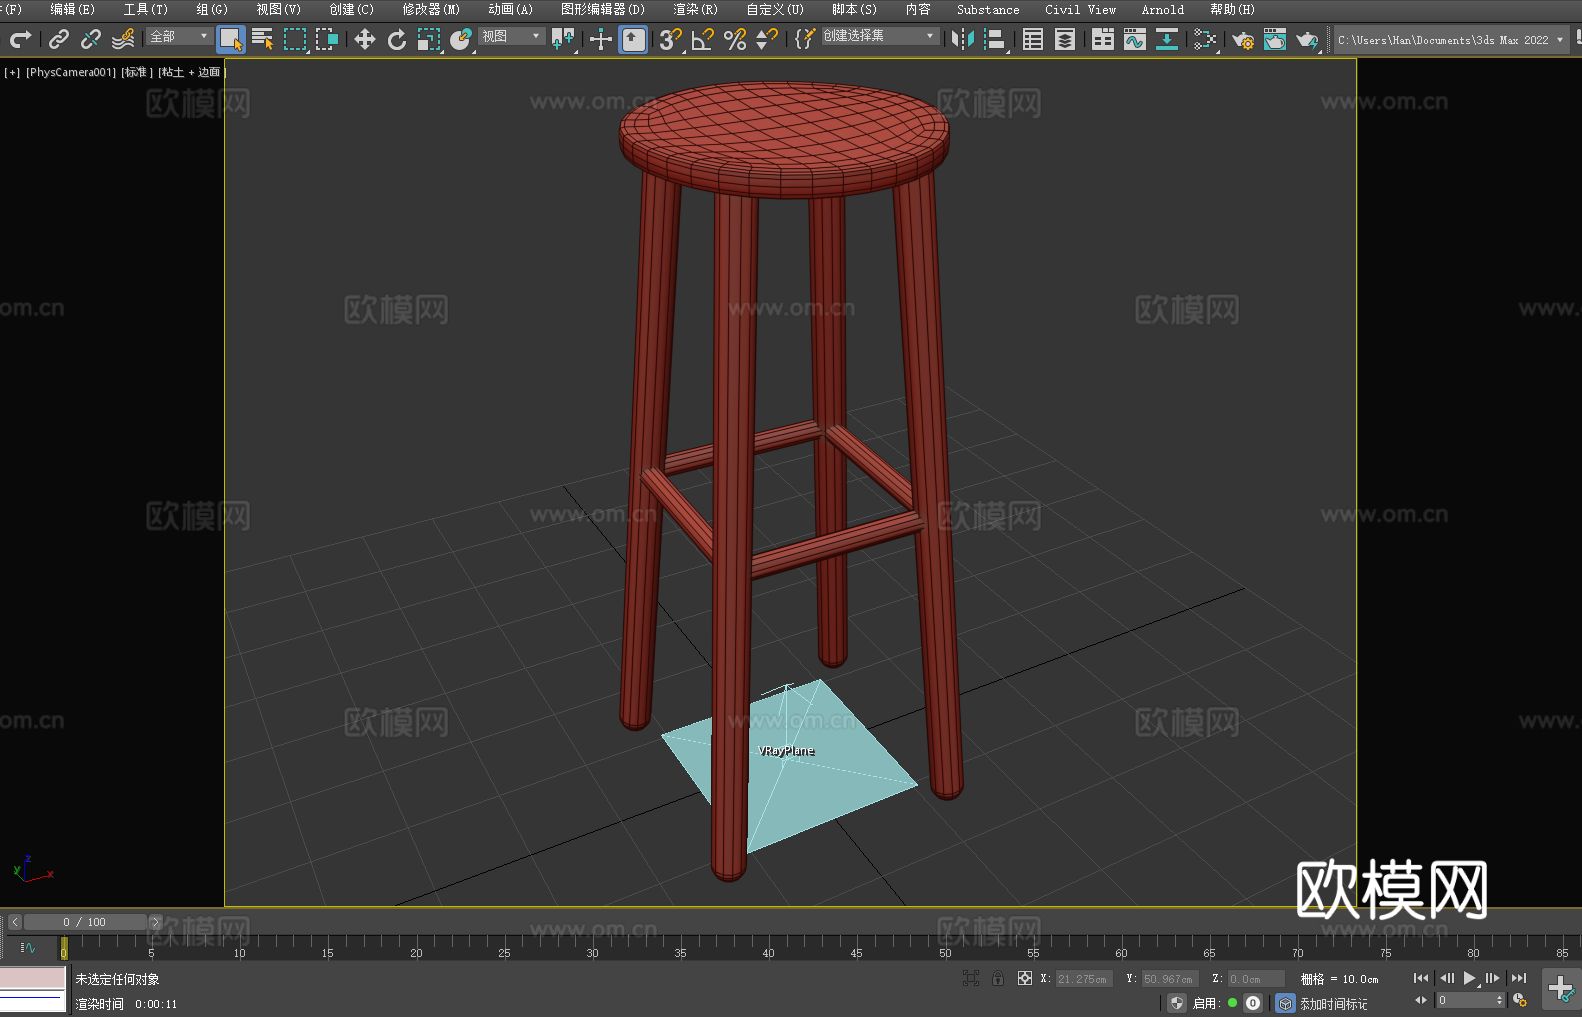Show the Ribbon toggle icon

click(1103, 39)
